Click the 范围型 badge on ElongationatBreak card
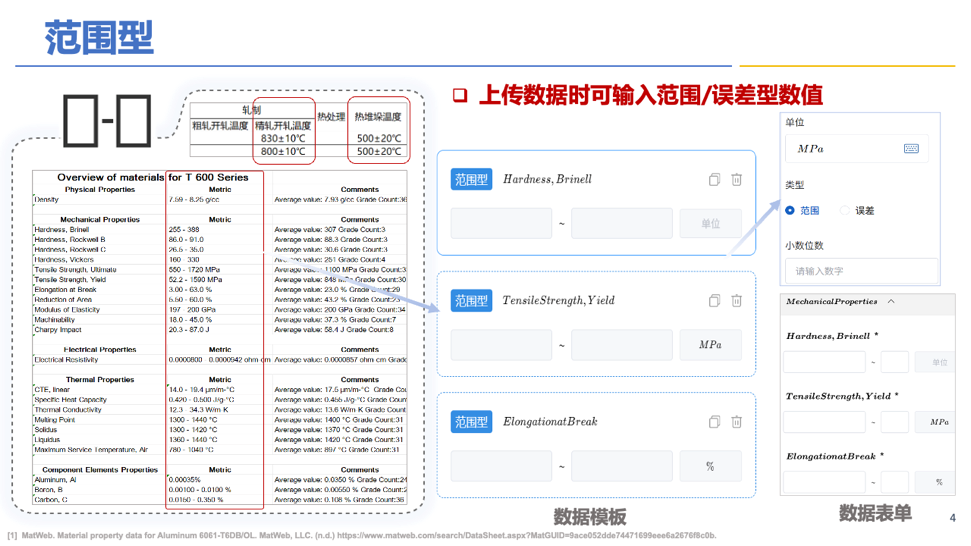This screenshot has width=971, height=546. [471, 423]
